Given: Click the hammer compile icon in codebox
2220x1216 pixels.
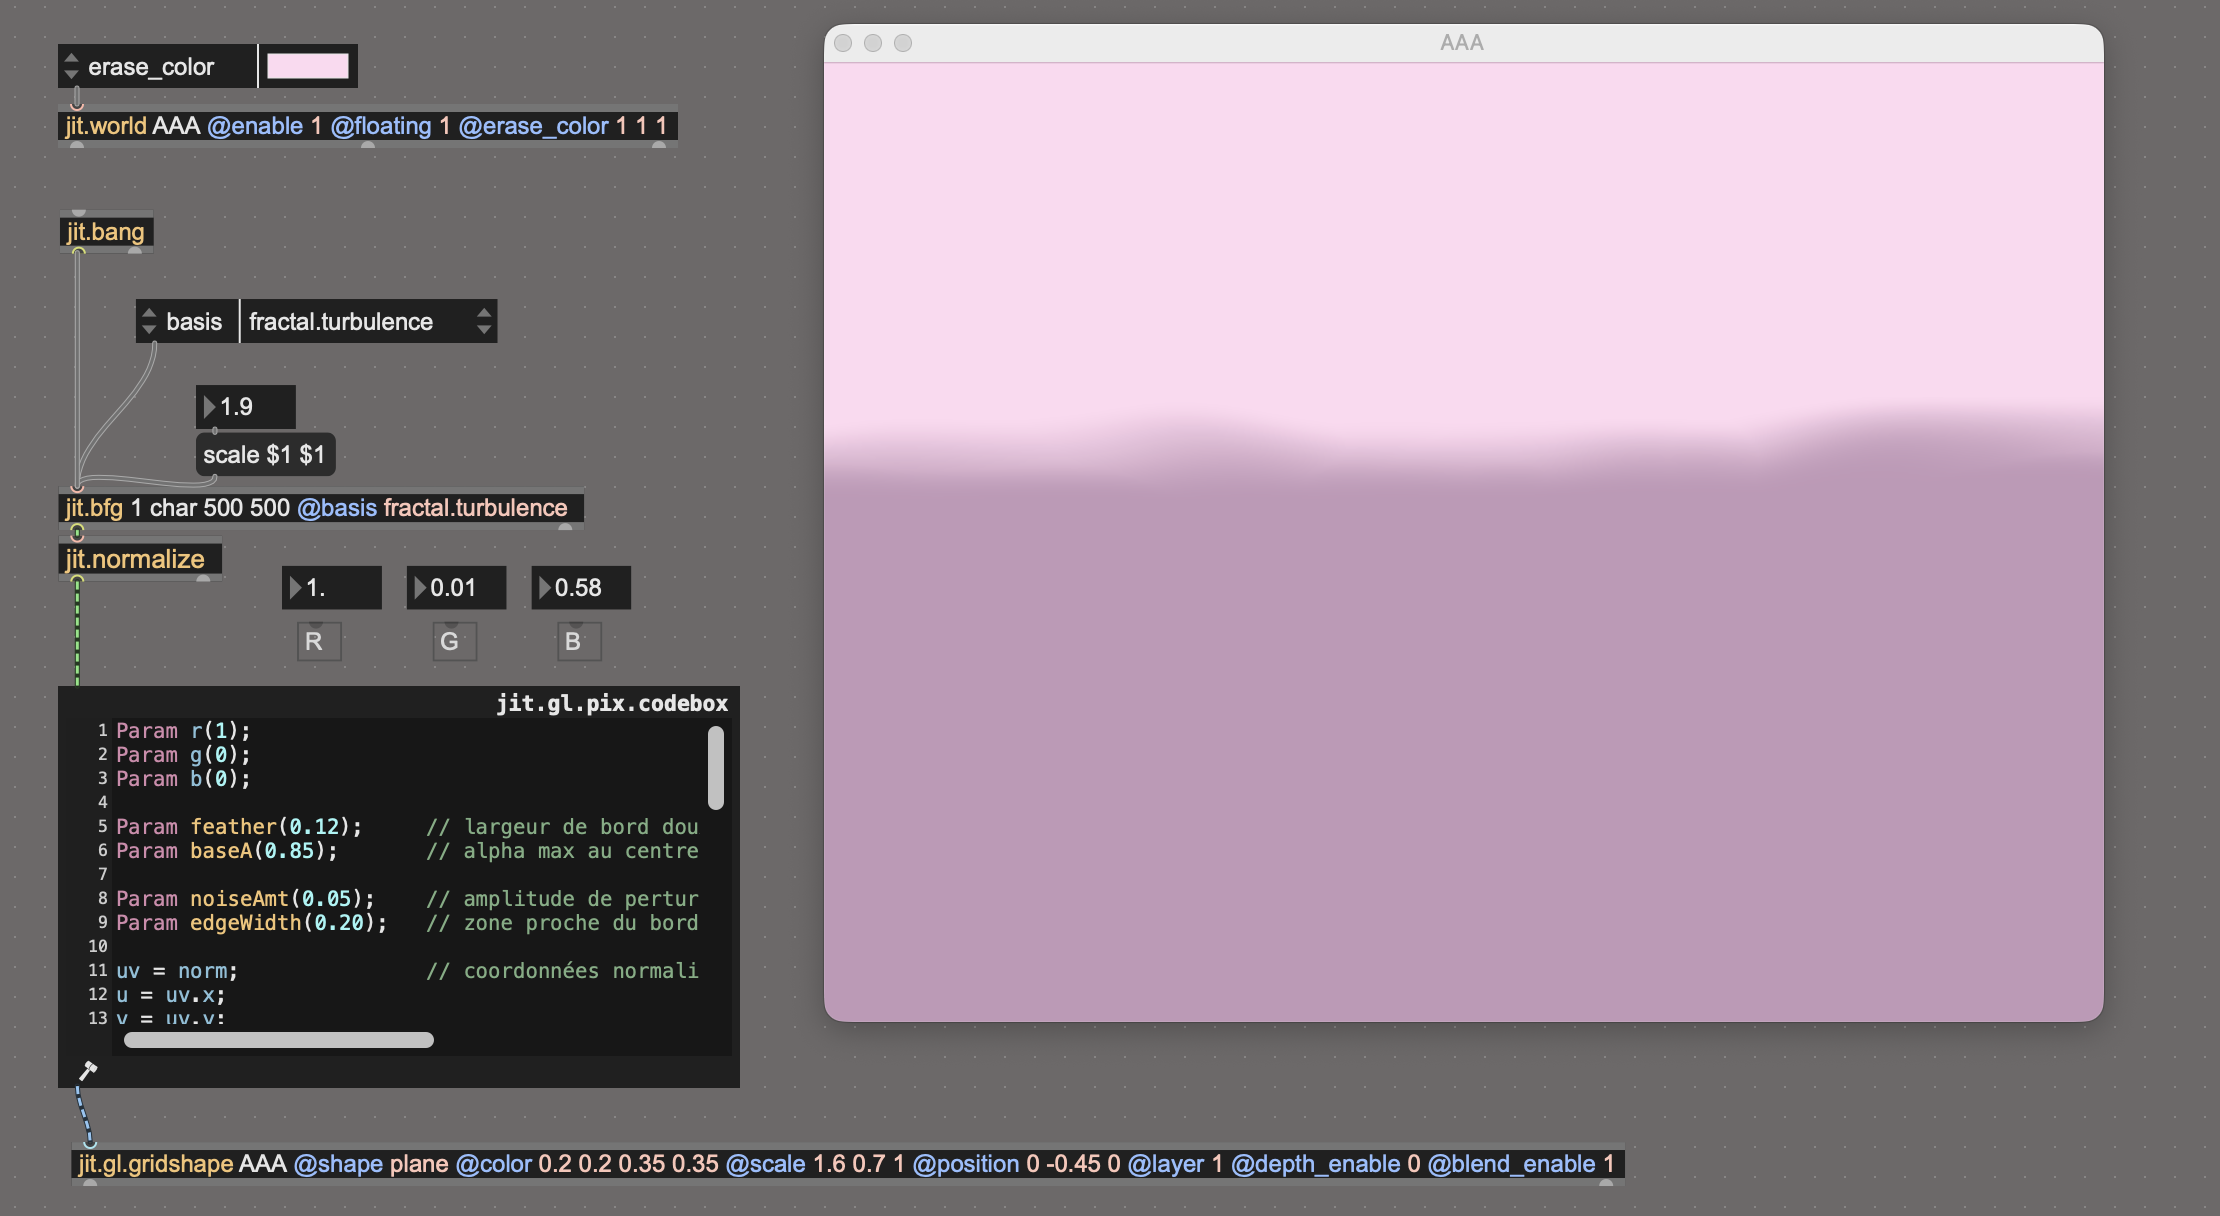Looking at the screenshot, I should 88,1071.
